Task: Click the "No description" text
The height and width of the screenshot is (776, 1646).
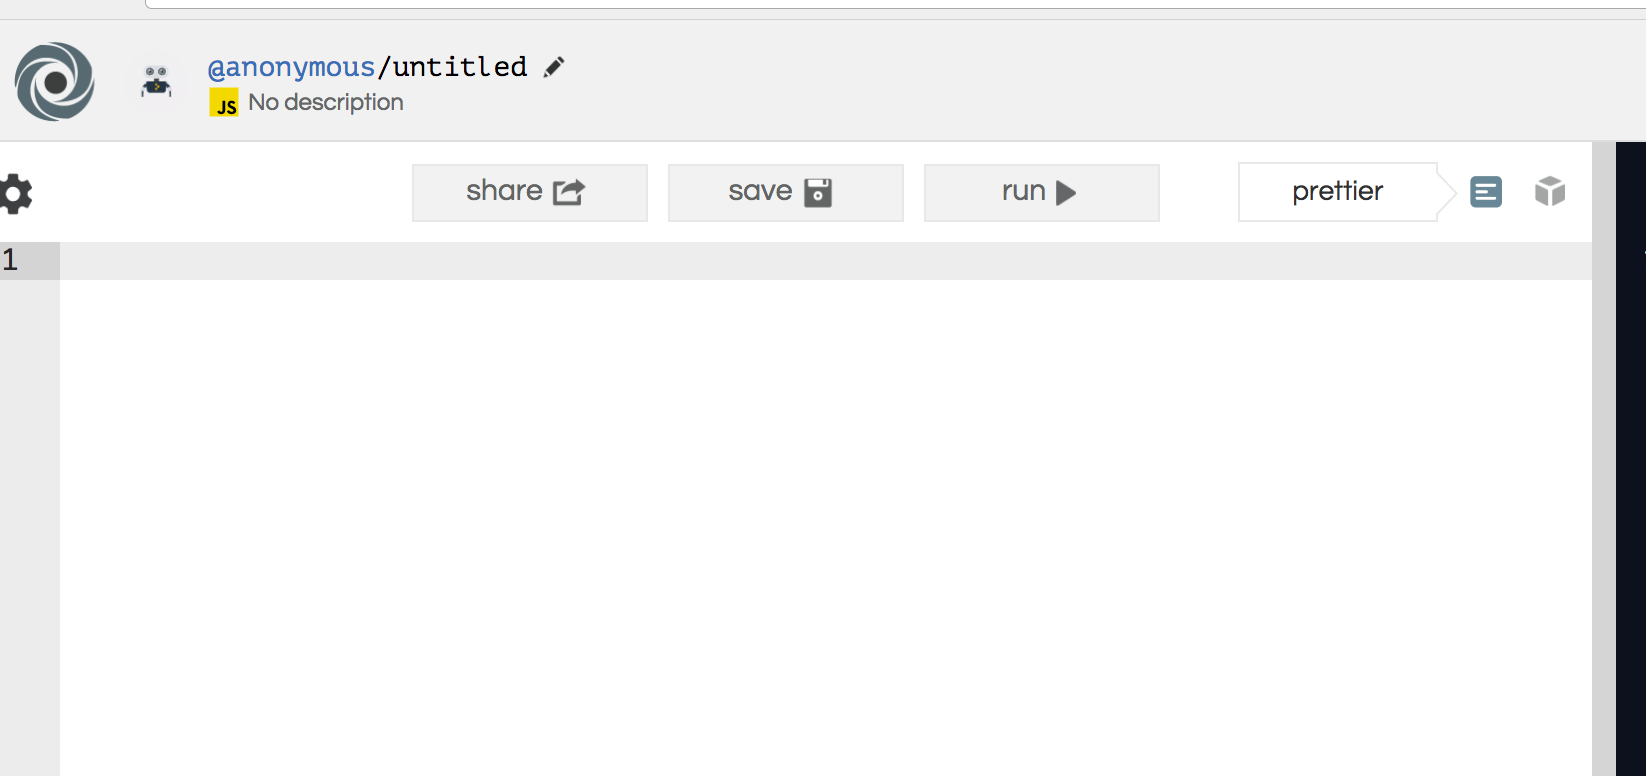Action: tap(326, 103)
